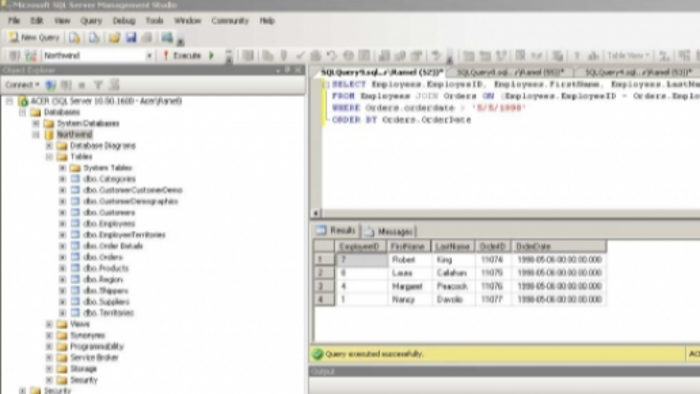Image resolution: width=700 pixels, height=394 pixels.
Task: Select dbo.Categories table
Action: 109,179
